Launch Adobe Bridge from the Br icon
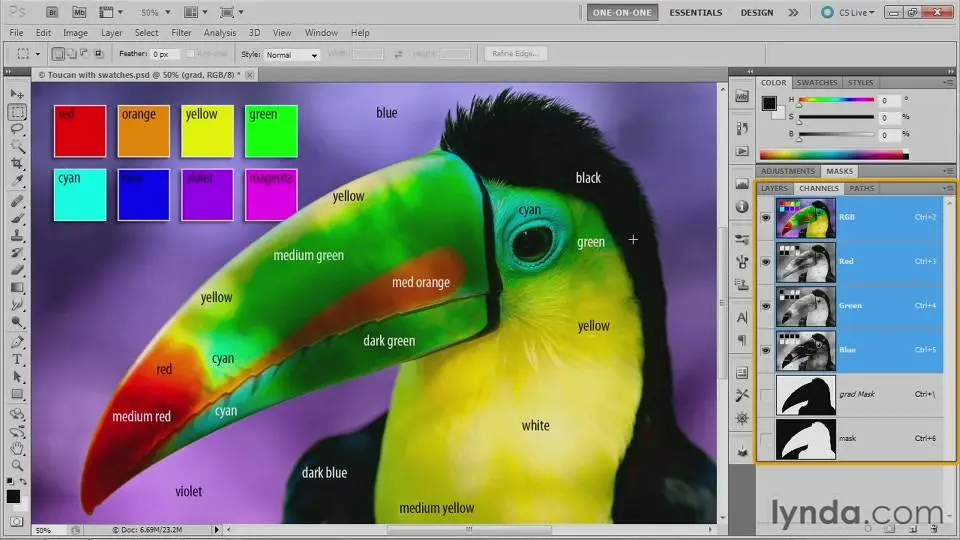This screenshot has width=960, height=540. click(x=50, y=13)
